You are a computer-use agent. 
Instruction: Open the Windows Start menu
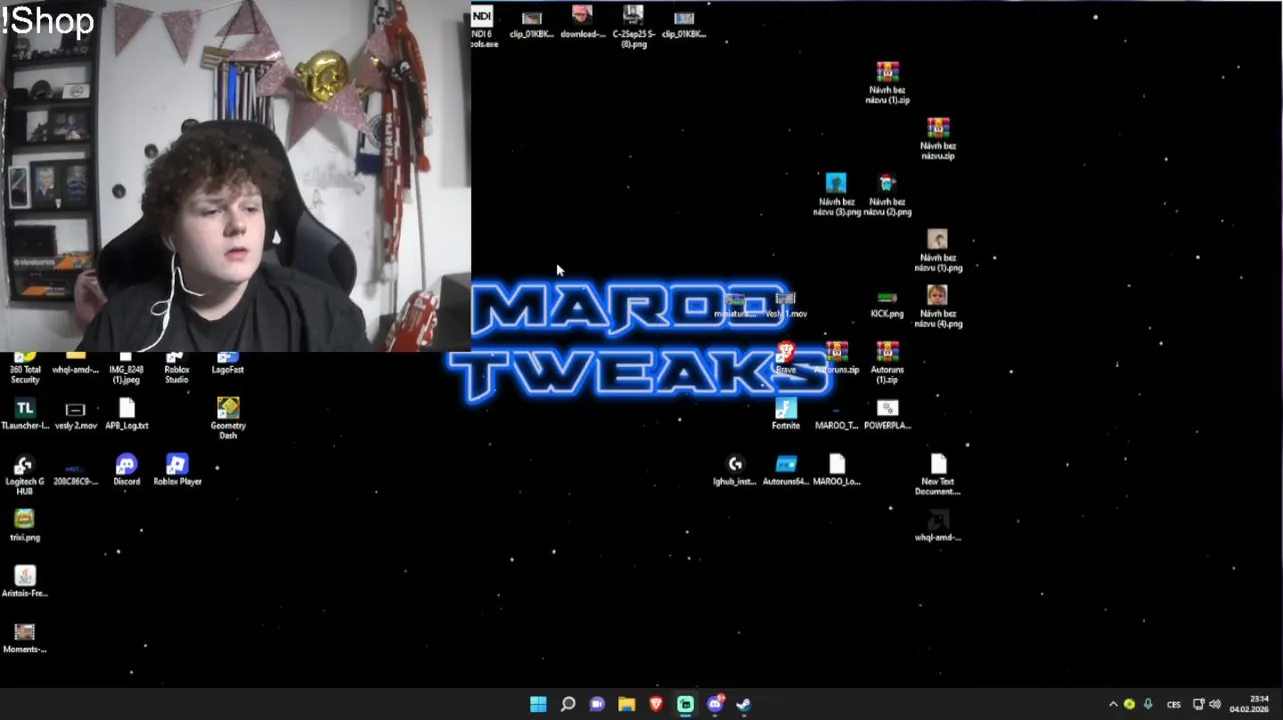click(538, 704)
